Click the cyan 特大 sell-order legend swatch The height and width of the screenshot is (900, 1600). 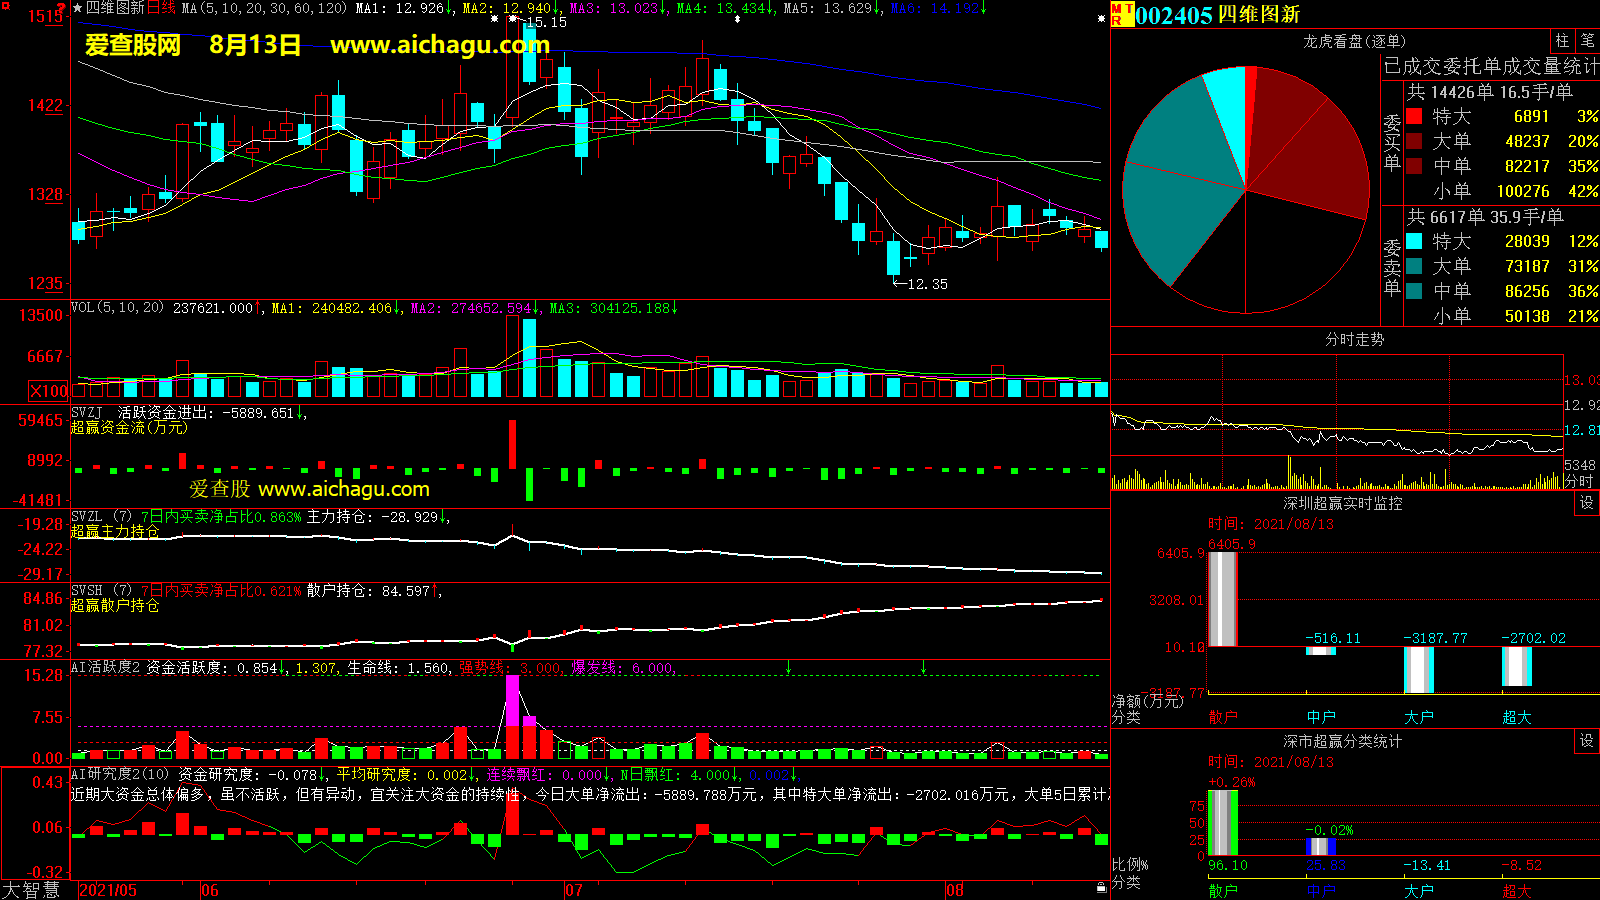coord(1414,241)
